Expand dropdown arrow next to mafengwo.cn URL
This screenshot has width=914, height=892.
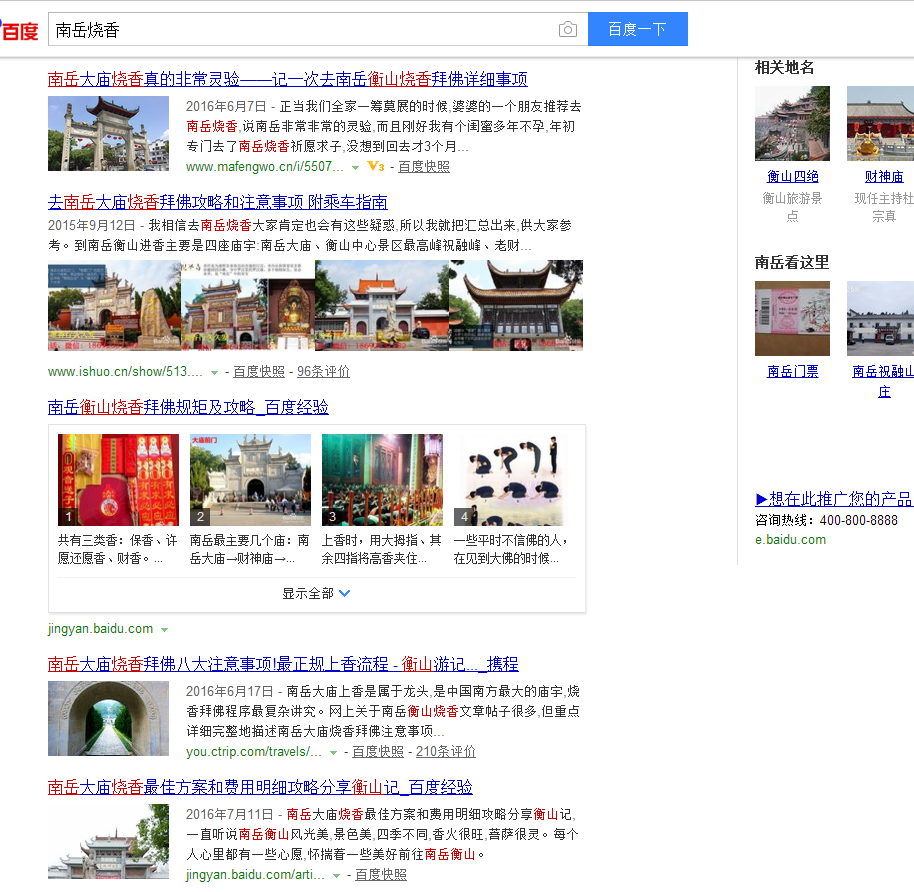tap(355, 168)
